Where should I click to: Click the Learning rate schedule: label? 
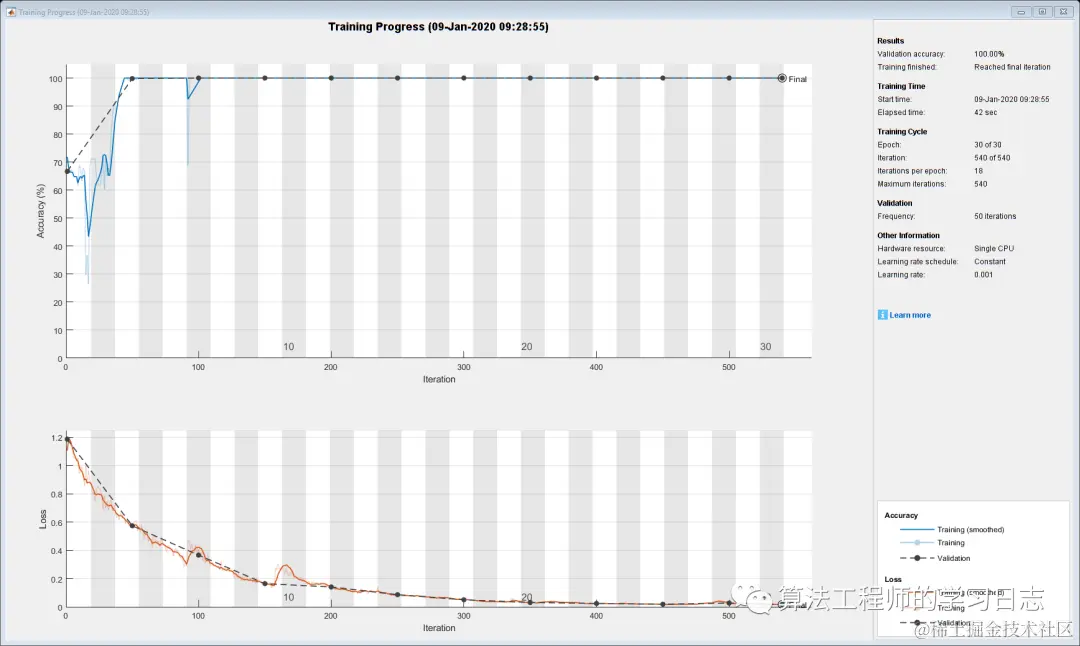pyautogui.click(x=917, y=262)
